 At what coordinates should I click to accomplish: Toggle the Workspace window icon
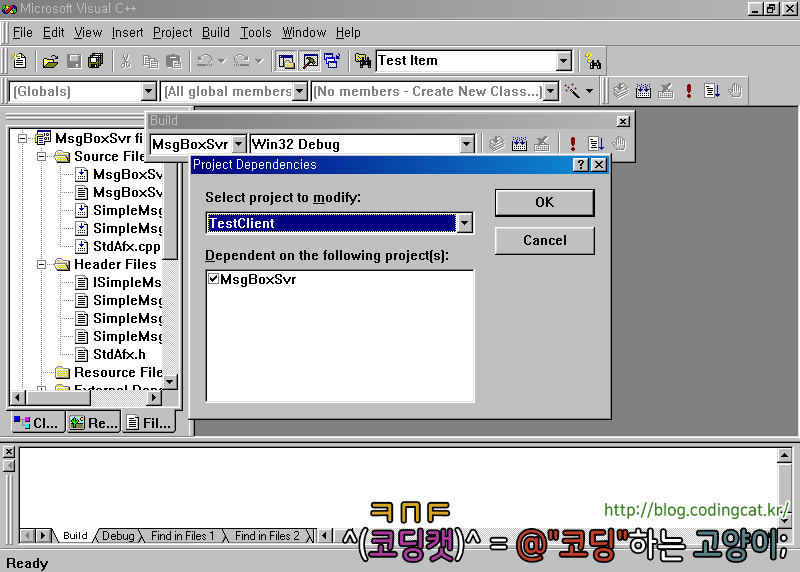[x=286, y=61]
